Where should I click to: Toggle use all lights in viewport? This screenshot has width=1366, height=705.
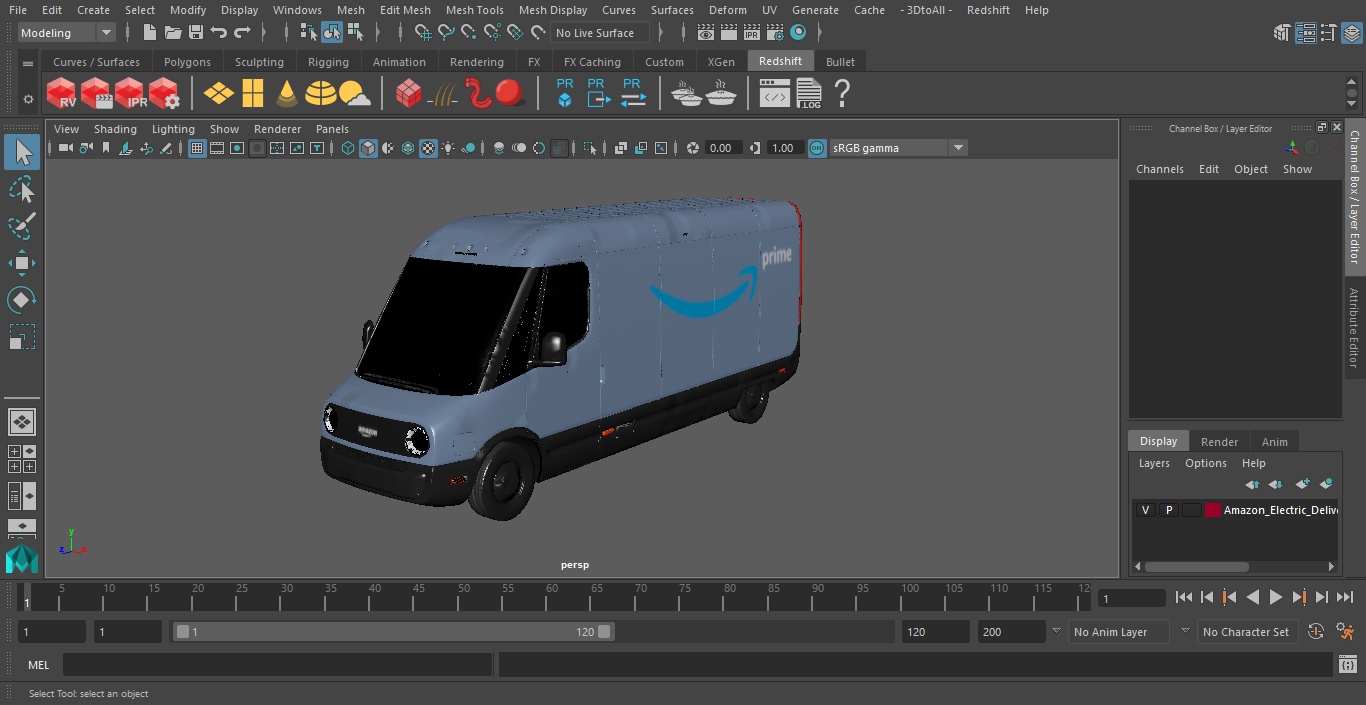[x=448, y=148]
